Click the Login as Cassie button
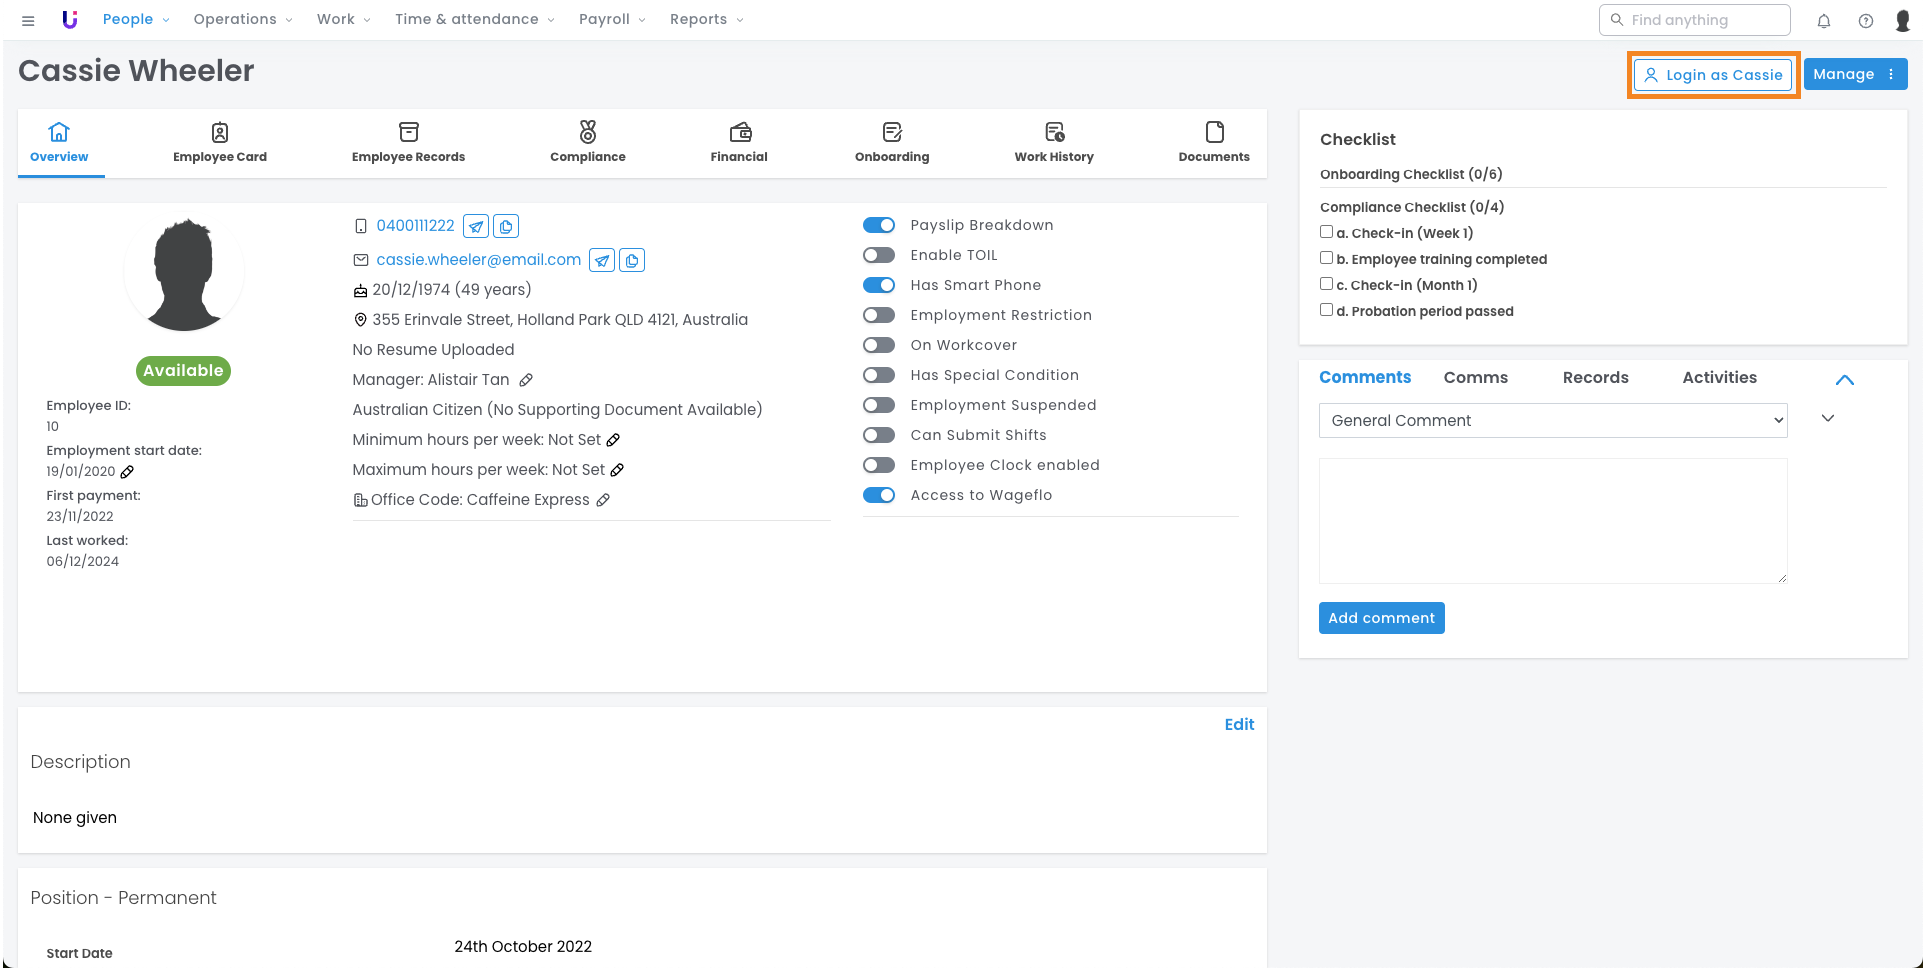1925x971 pixels. point(1713,75)
